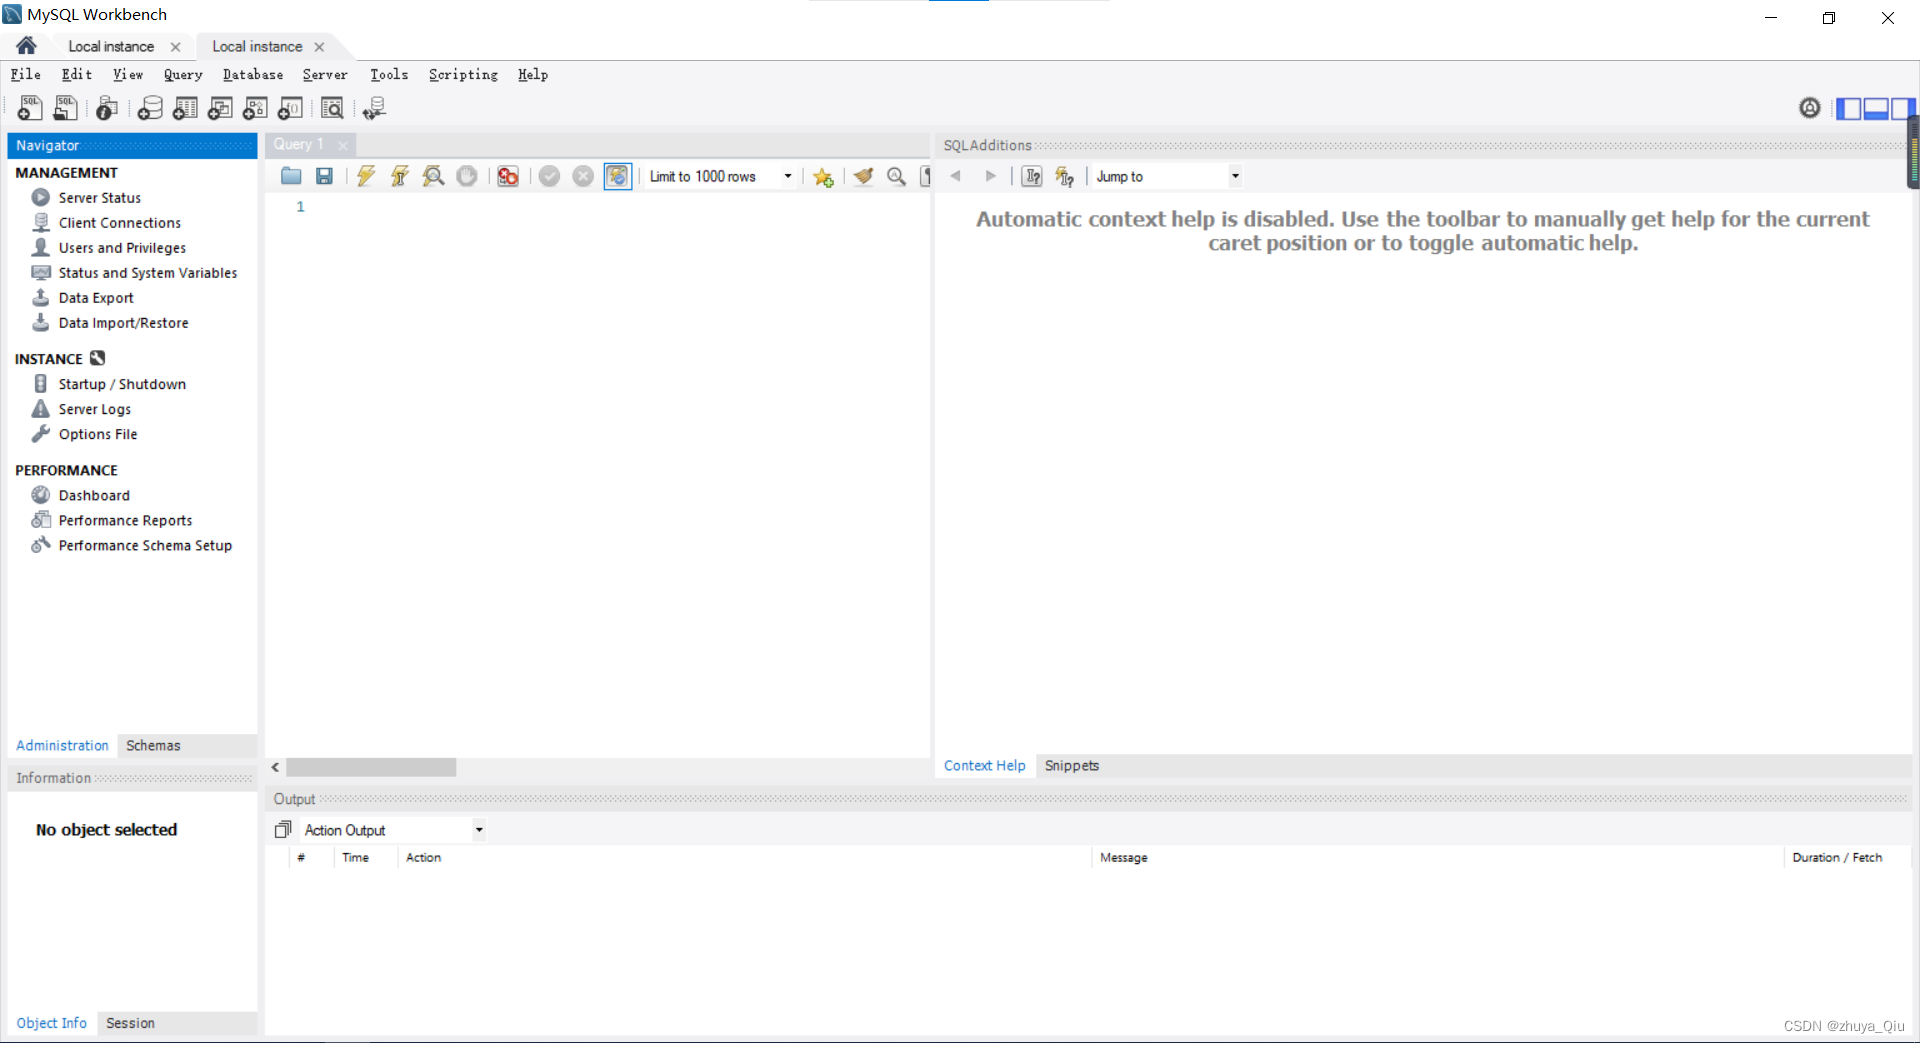Execute statement under cursor (lightning with cursor)
Screen dimensions: 1920x1043
click(x=399, y=176)
